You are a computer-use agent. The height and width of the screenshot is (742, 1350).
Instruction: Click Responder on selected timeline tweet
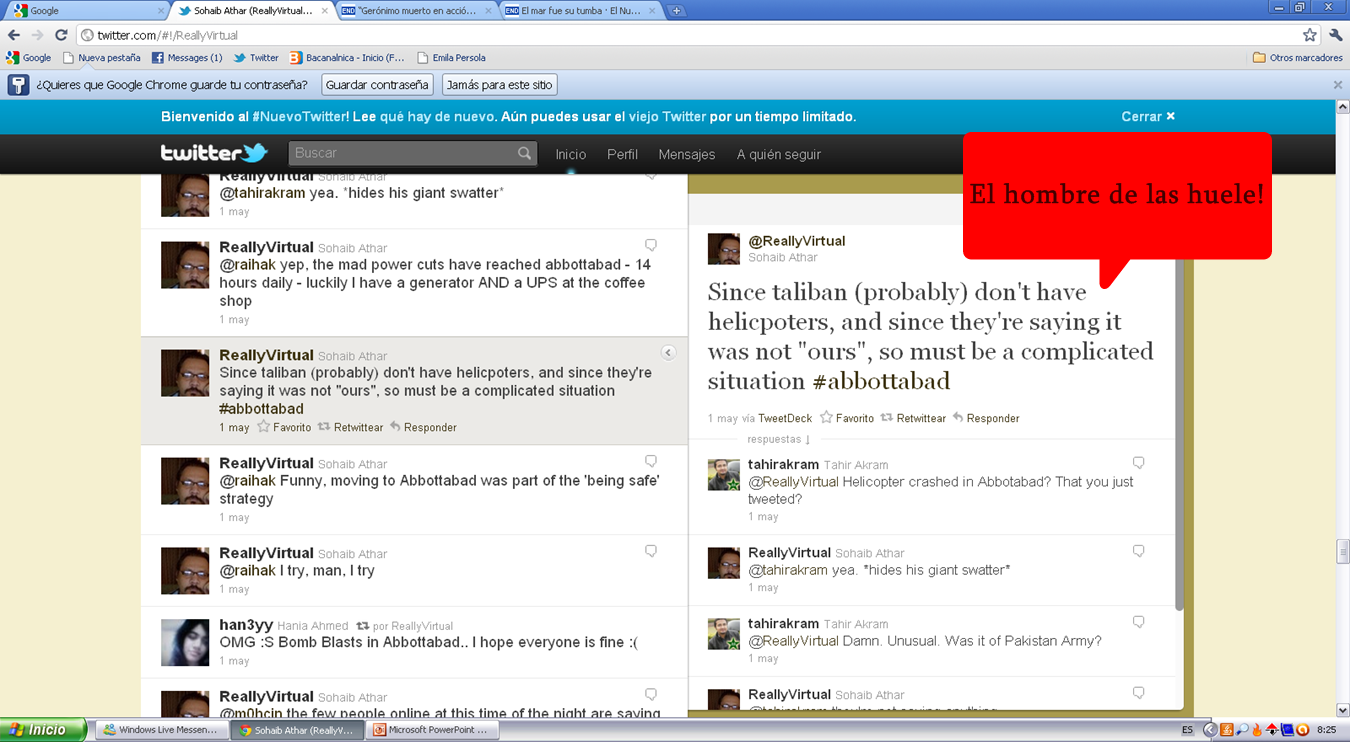(x=423, y=427)
